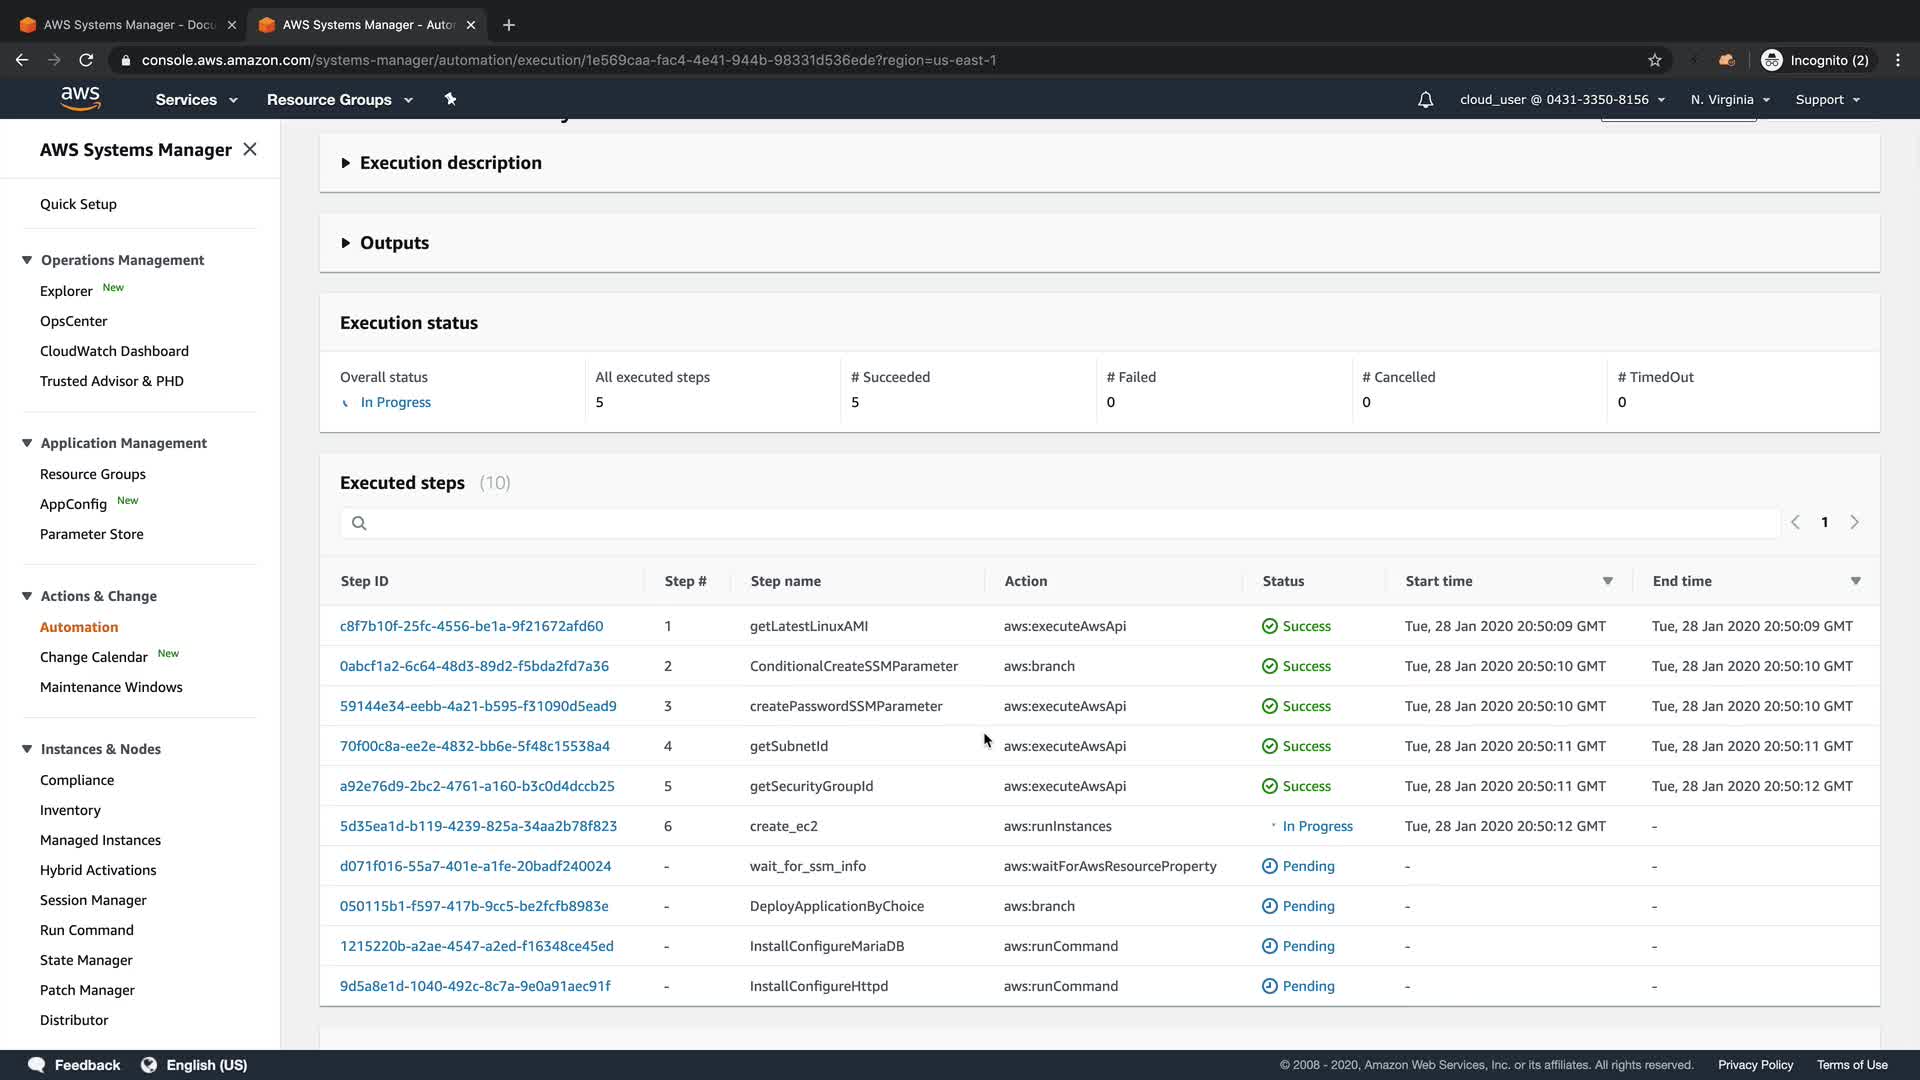1920x1080 pixels.
Task: Open step ID link for create_ec2
Action: [478, 826]
